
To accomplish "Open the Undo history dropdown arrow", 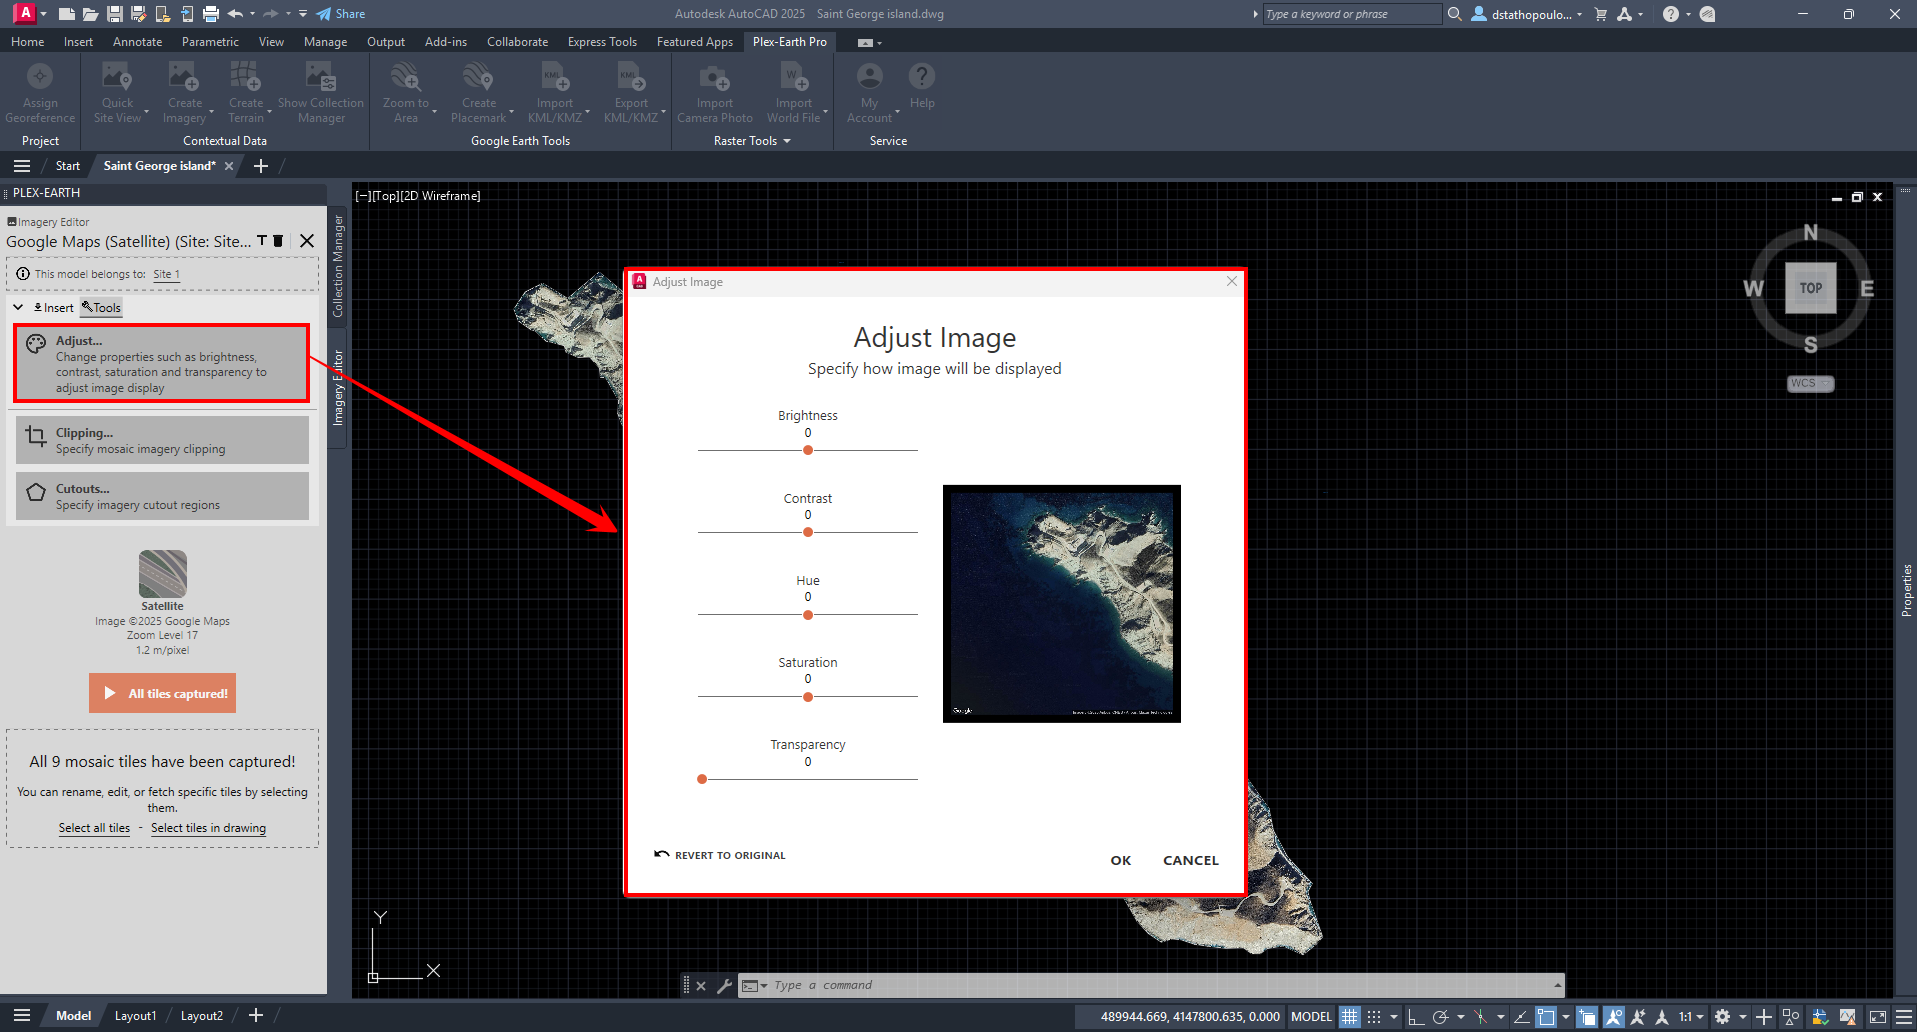I will click(252, 14).
